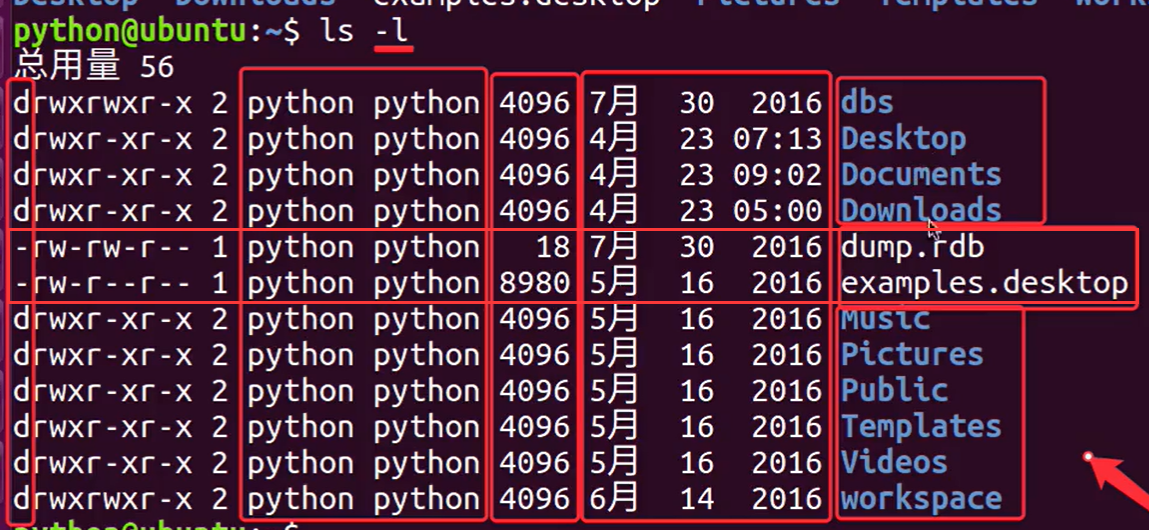Click the 09:02 time on Documents row
Image resolution: width=1149 pixels, height=530 pixels.
(x=786, y=175)
